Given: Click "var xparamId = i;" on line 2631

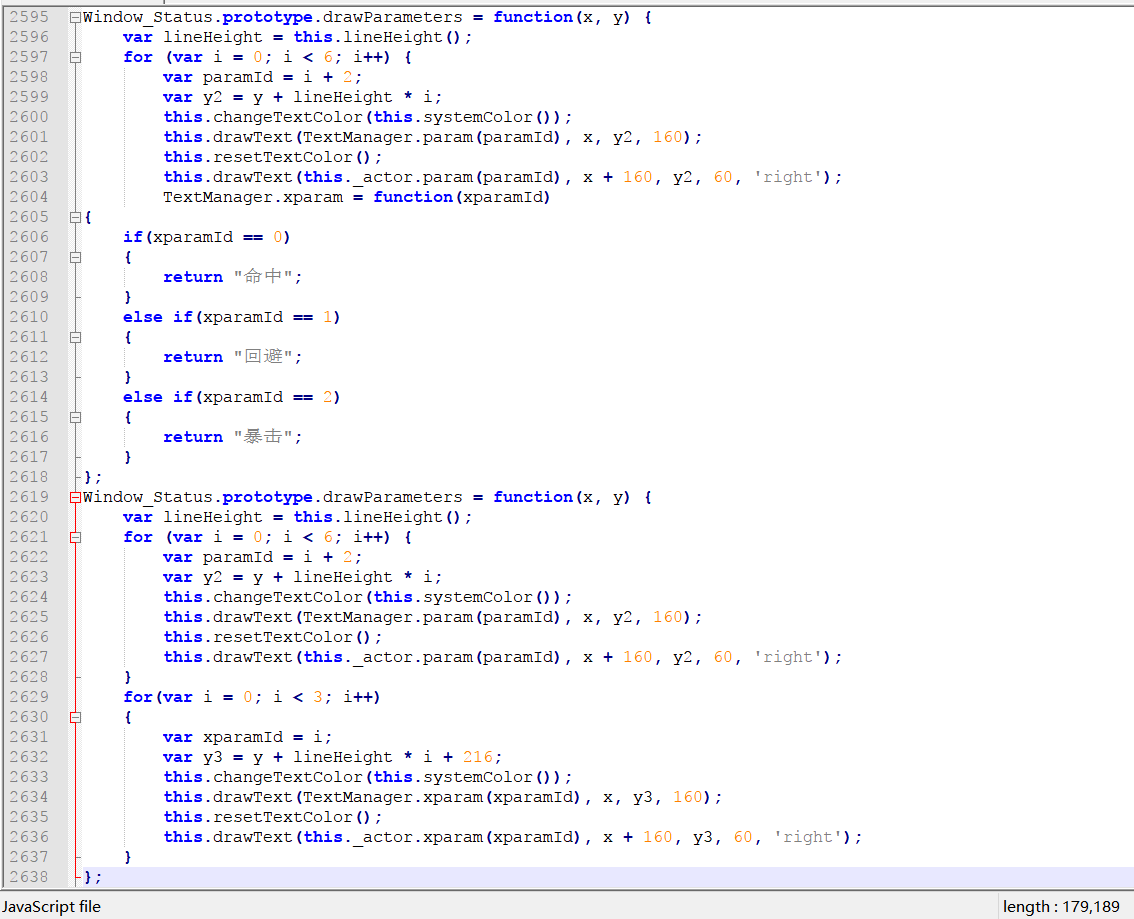Looking at the screenshot, I should tap(247, 738).
